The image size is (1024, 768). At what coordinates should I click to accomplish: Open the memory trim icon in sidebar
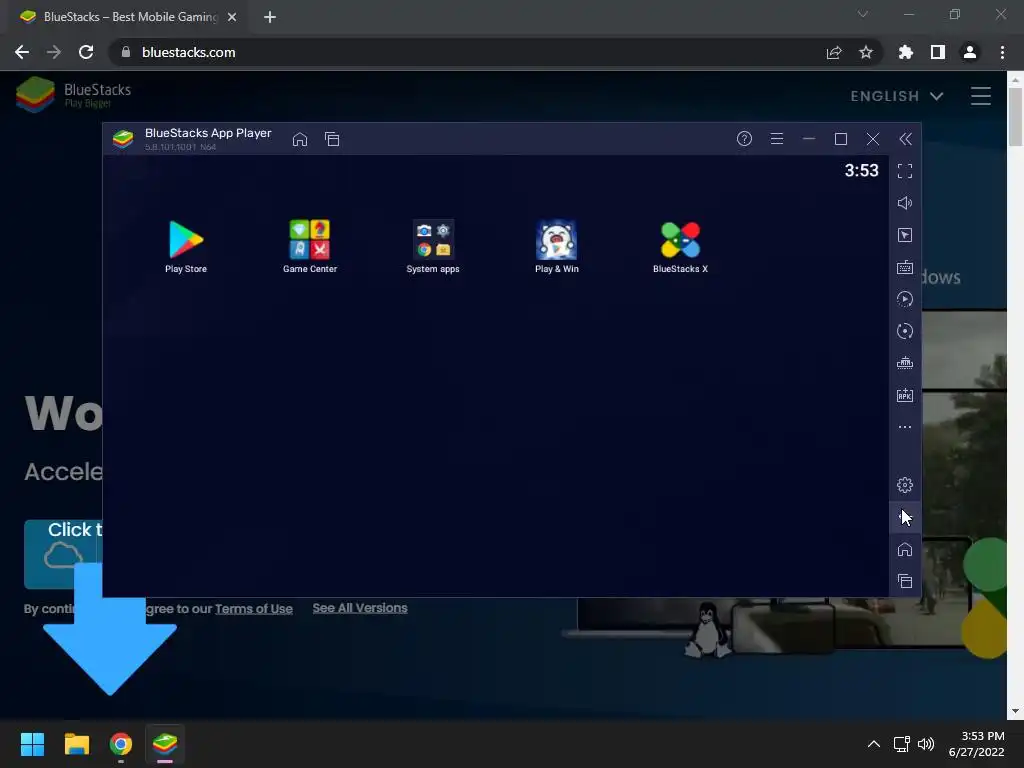904,363
